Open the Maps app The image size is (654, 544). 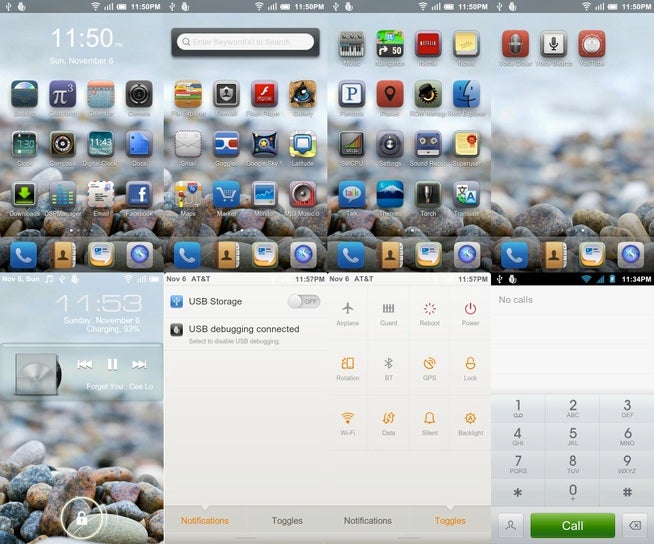pos(188,194)
